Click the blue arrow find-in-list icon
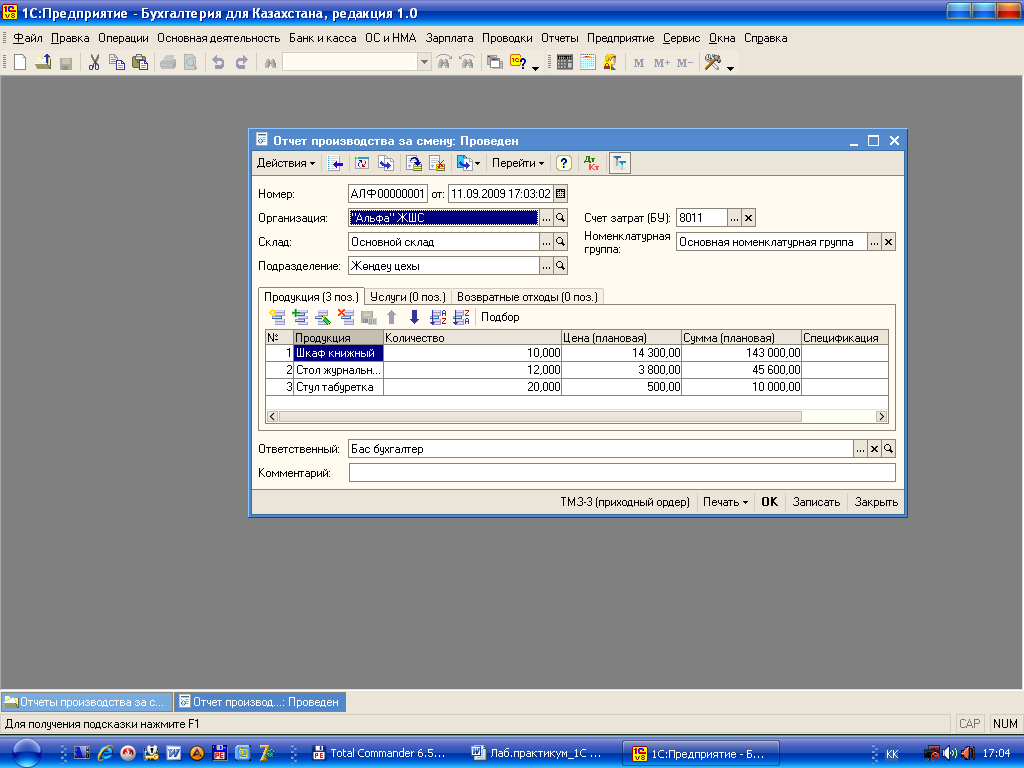The width and height of the screenshot is (1024, 768). pos(336,163)
